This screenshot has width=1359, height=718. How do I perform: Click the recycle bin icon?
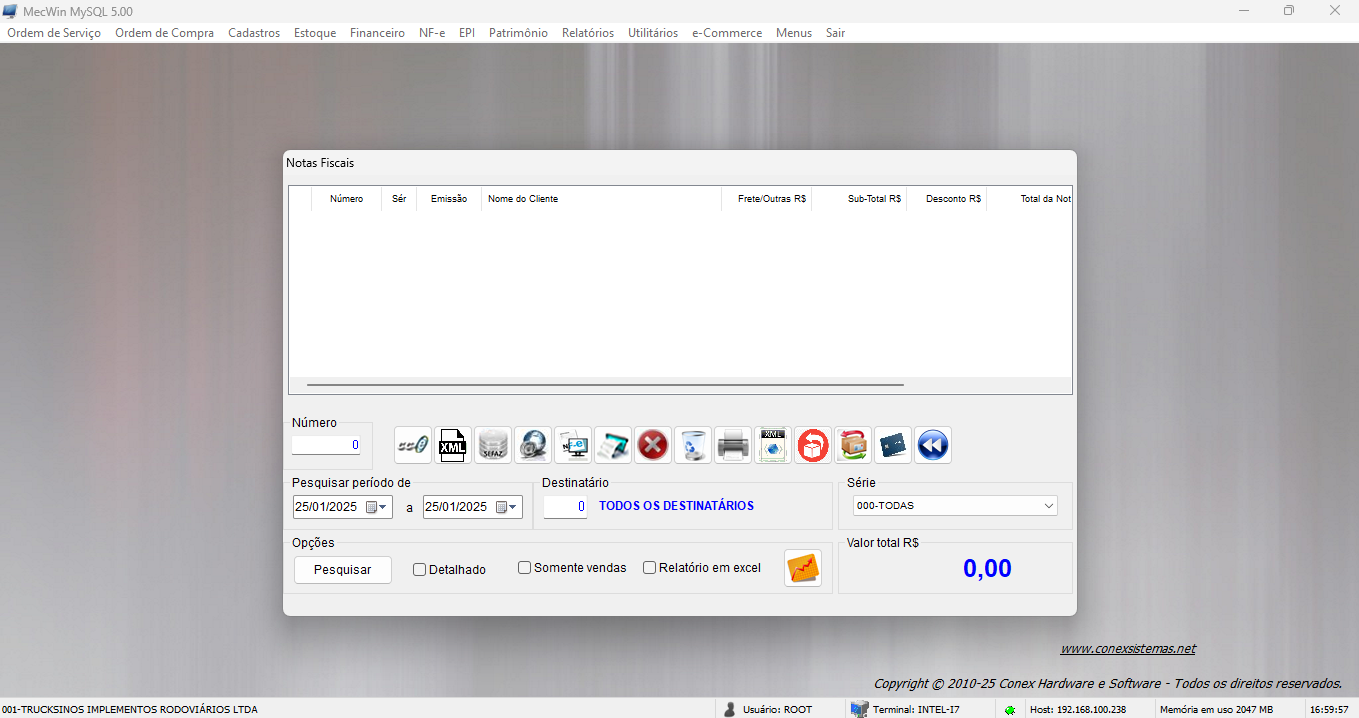[693, 445]
